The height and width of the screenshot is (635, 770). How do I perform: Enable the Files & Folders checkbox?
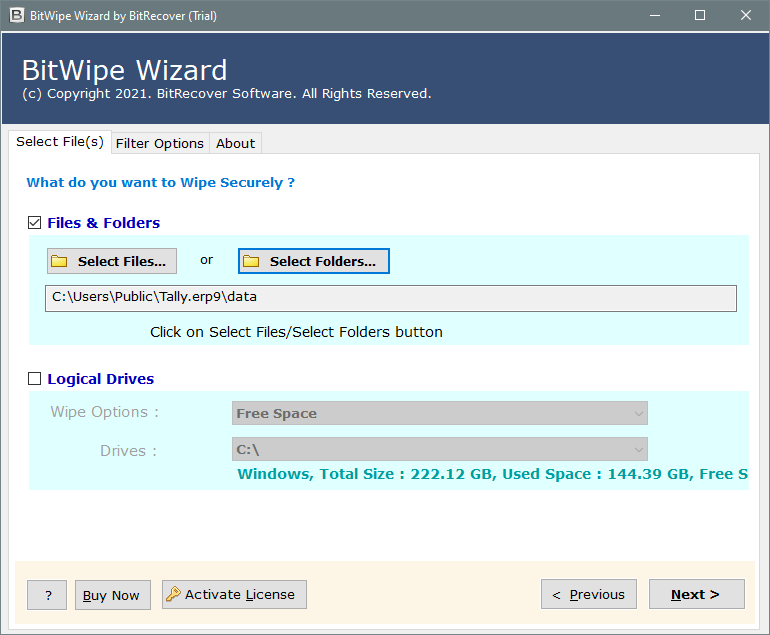pos(34,222)
